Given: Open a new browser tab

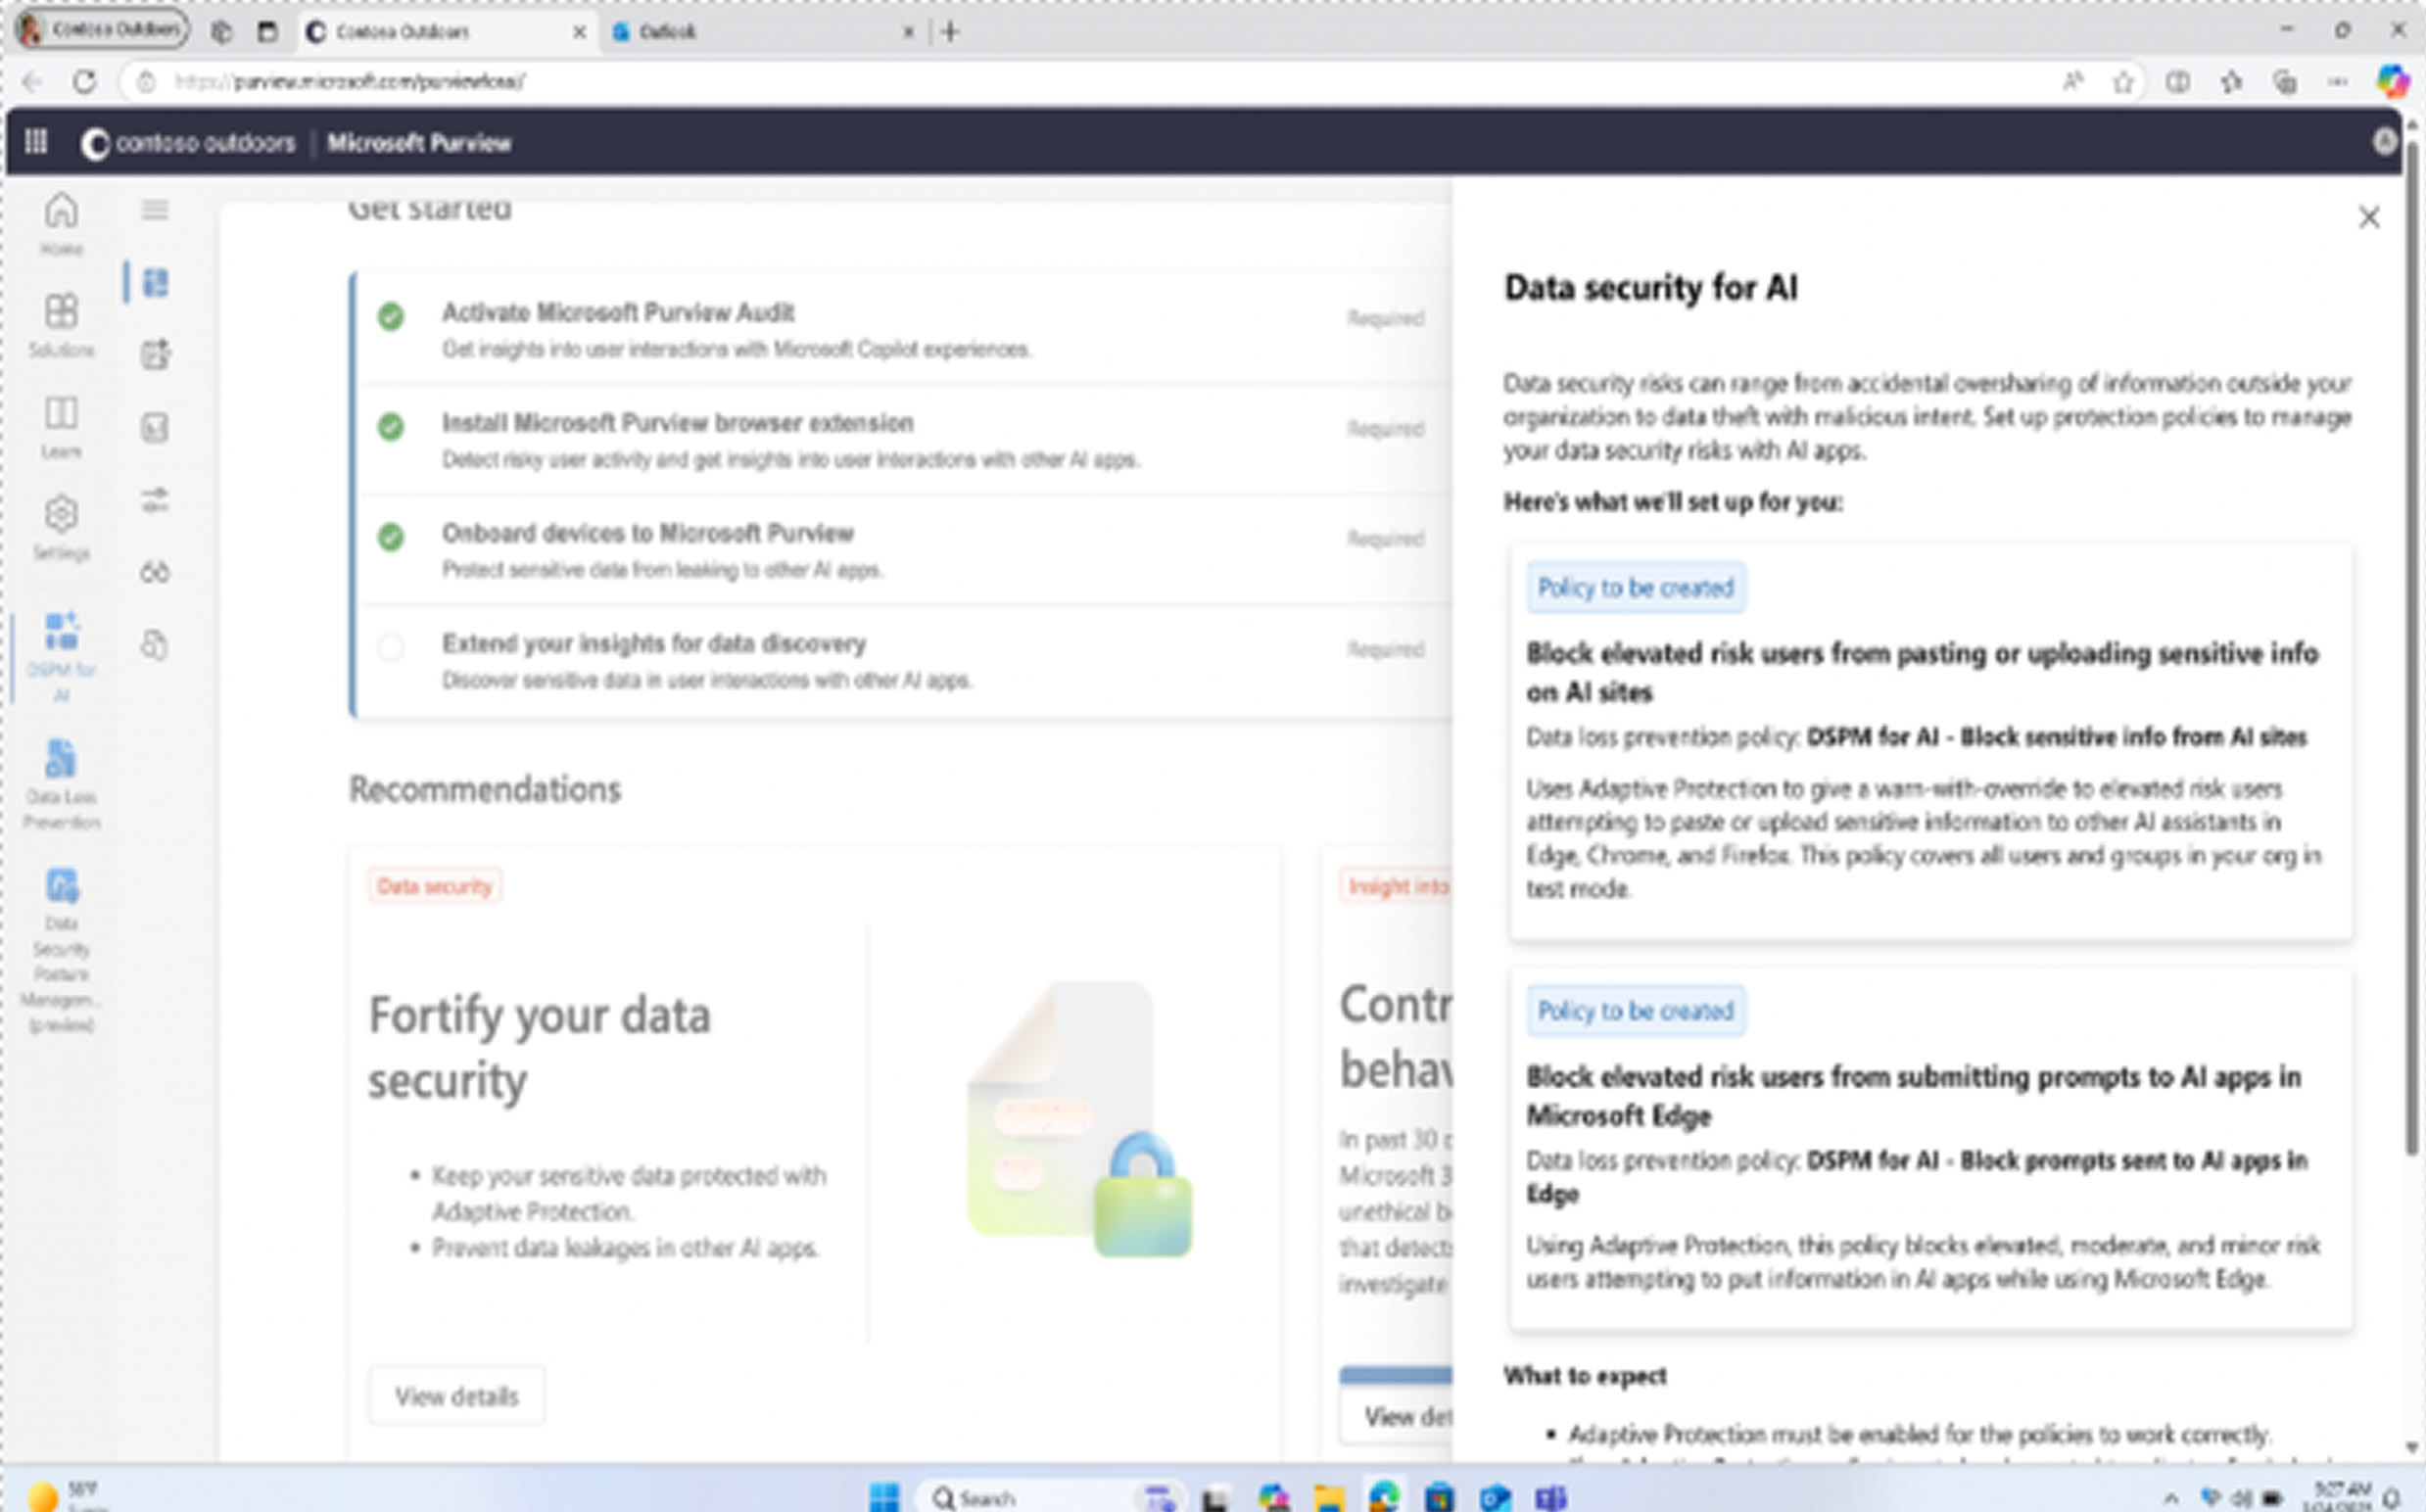Looking at the screenshot, I should click(x=951, y=32).
